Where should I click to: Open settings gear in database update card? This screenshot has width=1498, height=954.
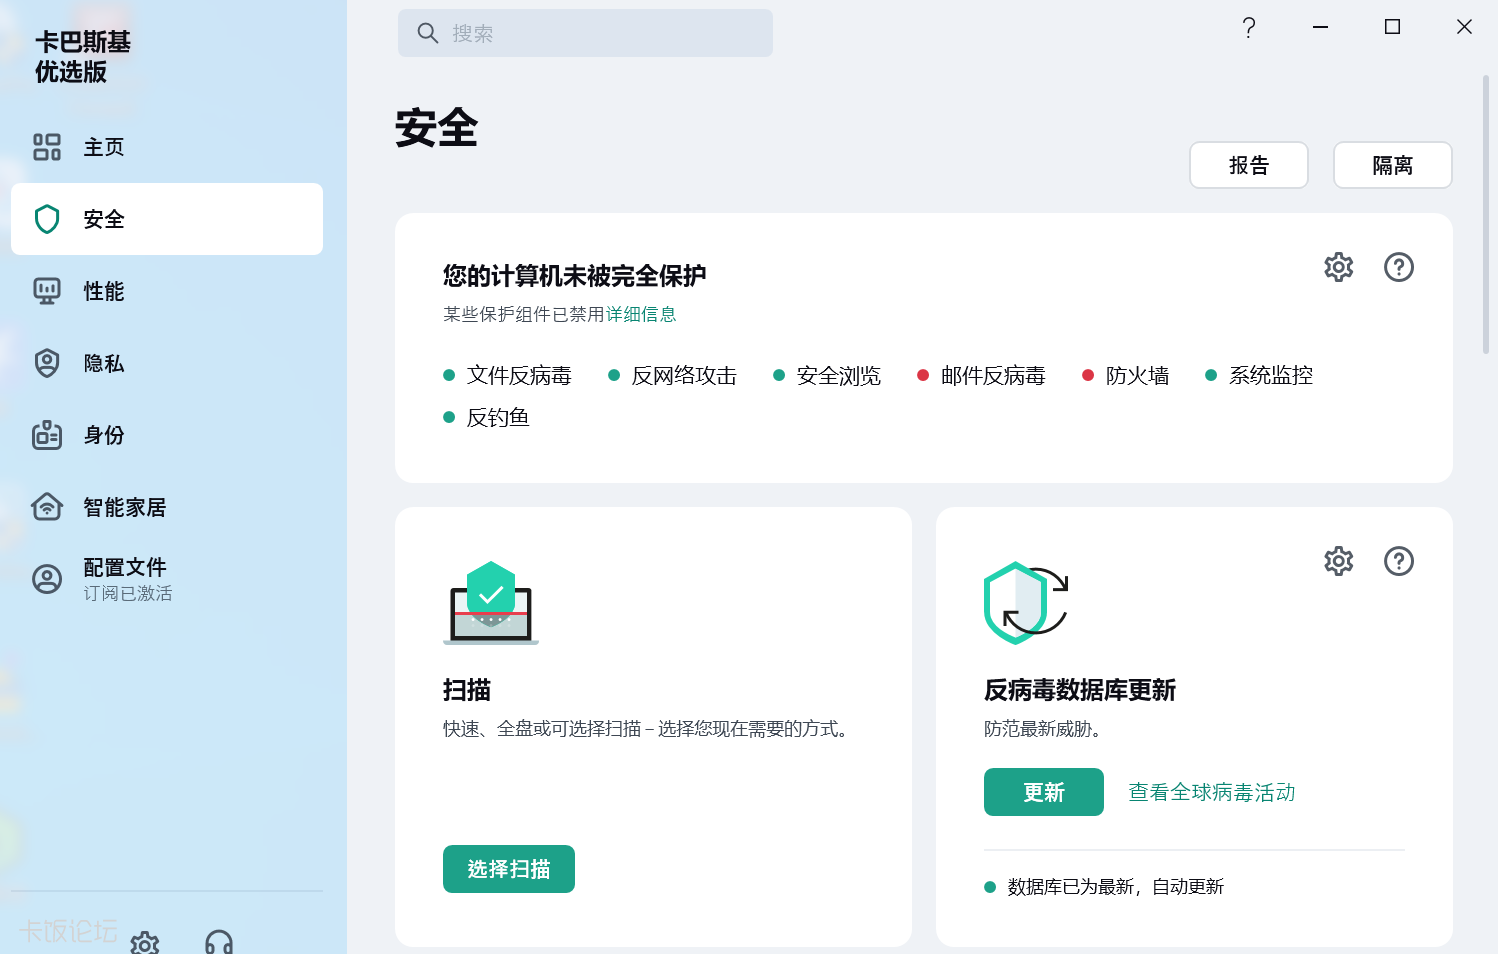click(x=1339, y=561)
